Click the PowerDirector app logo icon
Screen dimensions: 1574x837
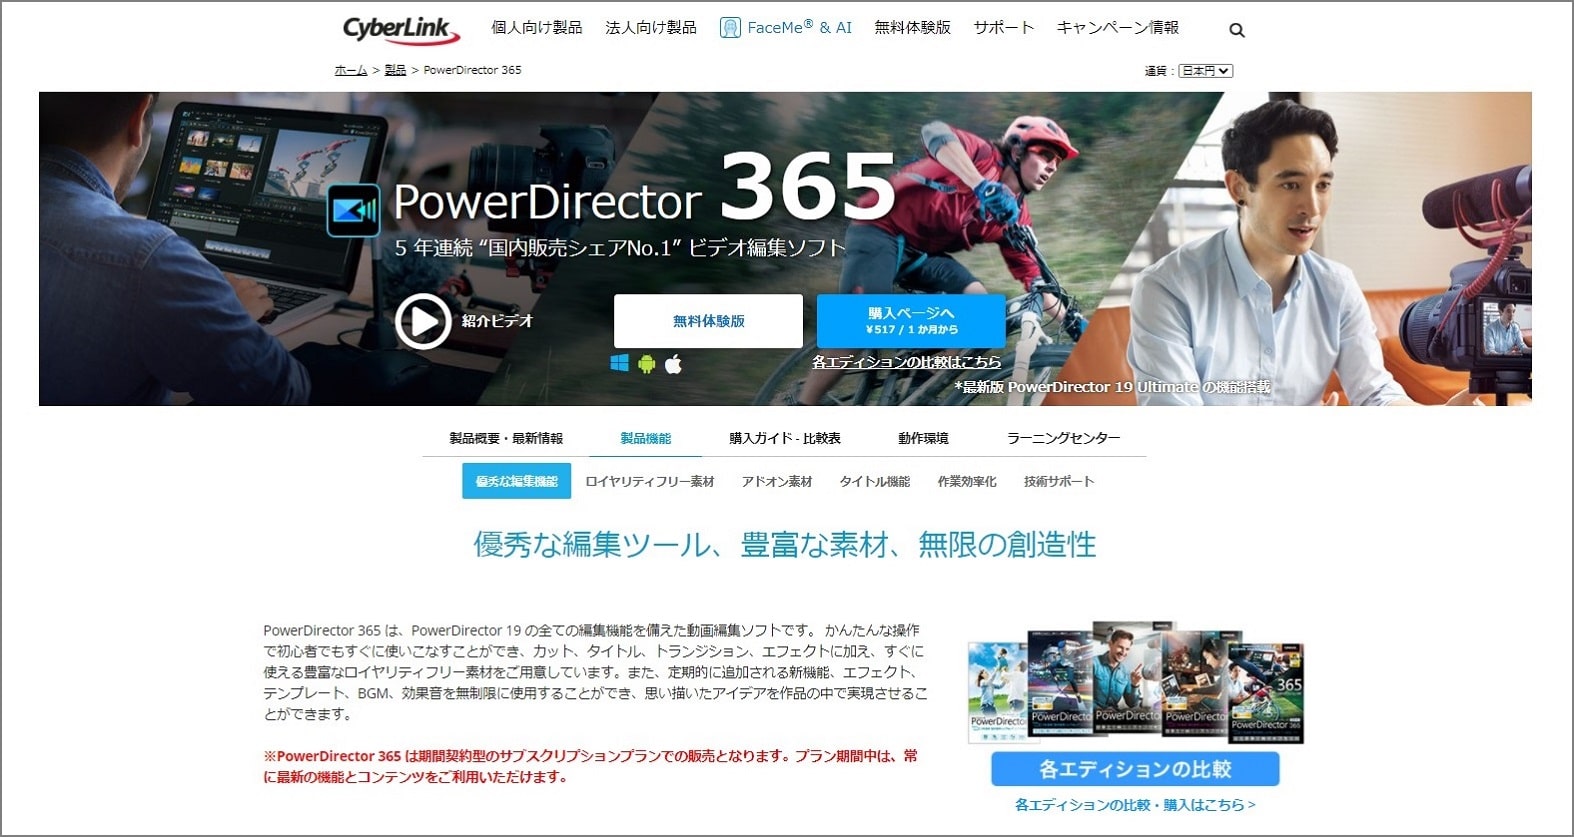(x=354, y=209)
